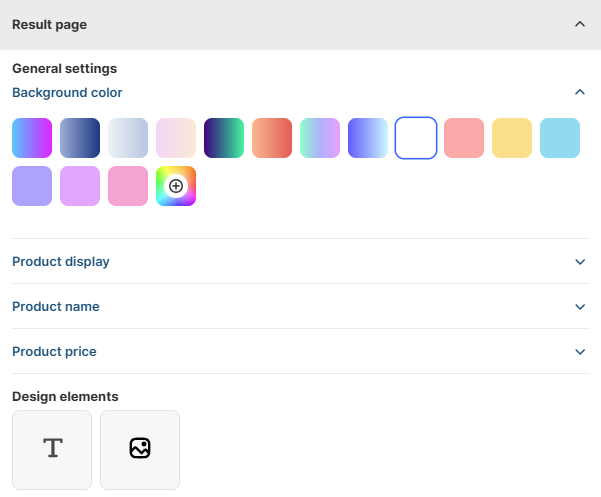The width and height of the screenshot is (601, 497).
Task: Choose the salmon pink solid swatch
Action: tap(464, 138)
